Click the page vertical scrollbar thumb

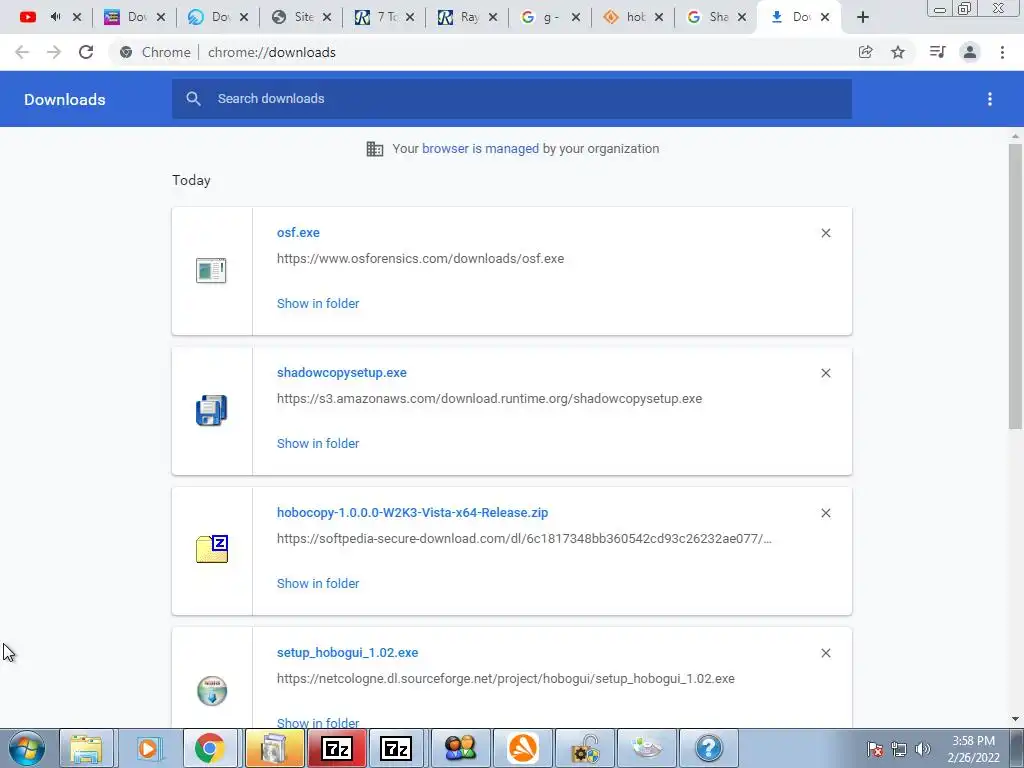(1015, 286)
